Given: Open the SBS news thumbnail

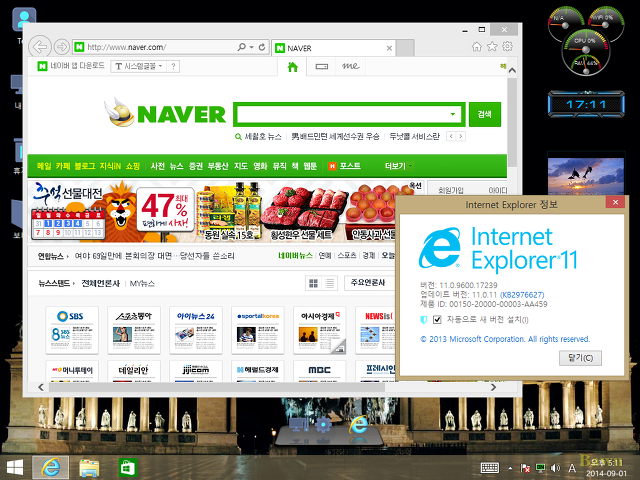Looking at the screenshot, I should 72,330.
